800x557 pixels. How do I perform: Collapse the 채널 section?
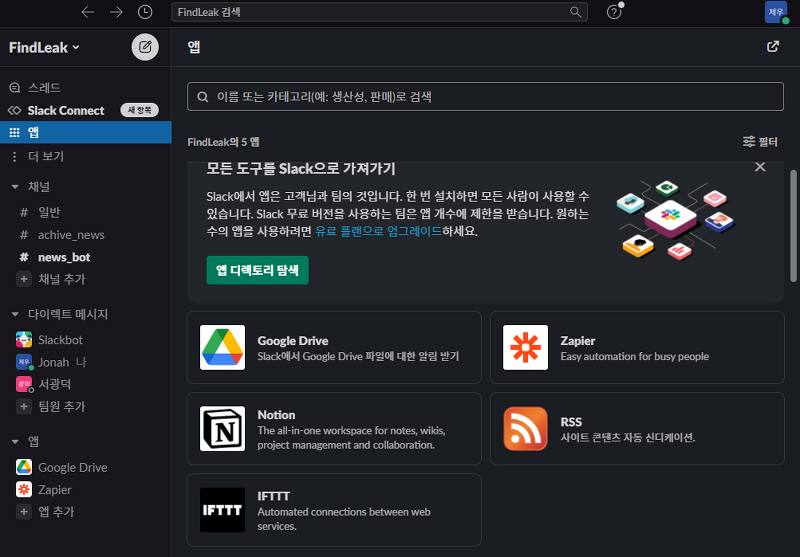[x=15, y=187]
